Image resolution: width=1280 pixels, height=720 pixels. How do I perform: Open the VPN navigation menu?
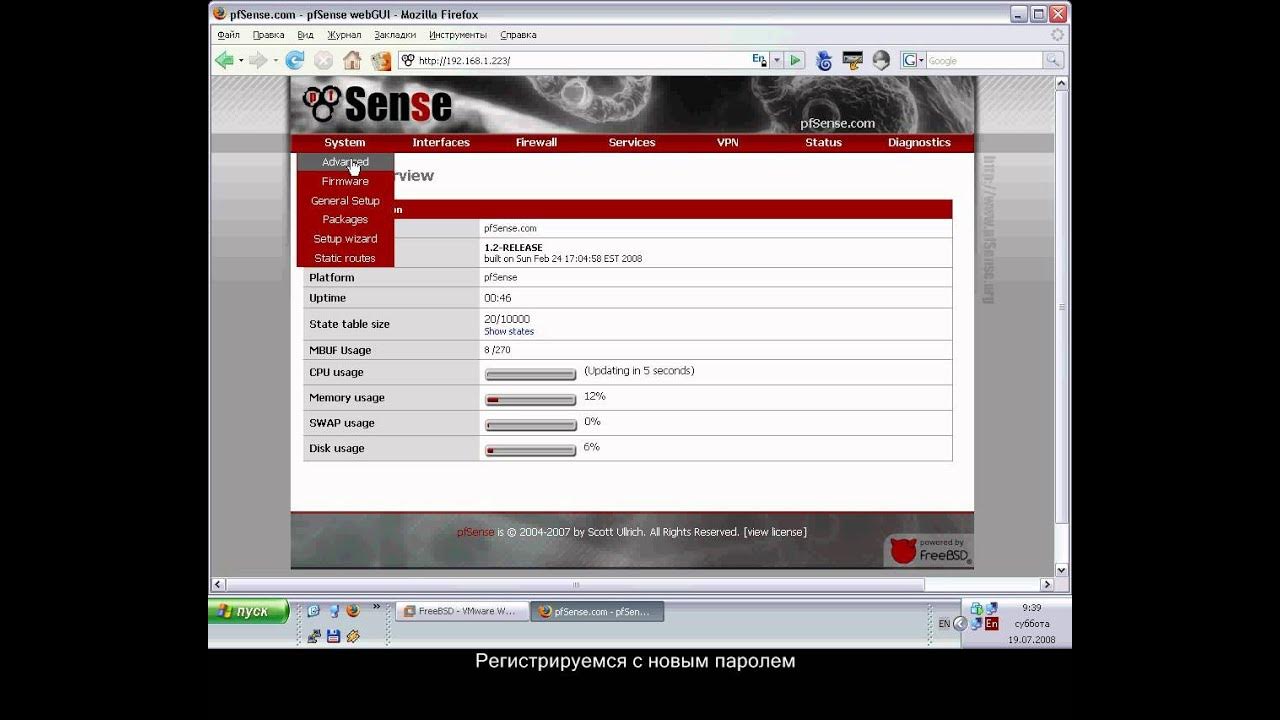(x=728, y=142)
